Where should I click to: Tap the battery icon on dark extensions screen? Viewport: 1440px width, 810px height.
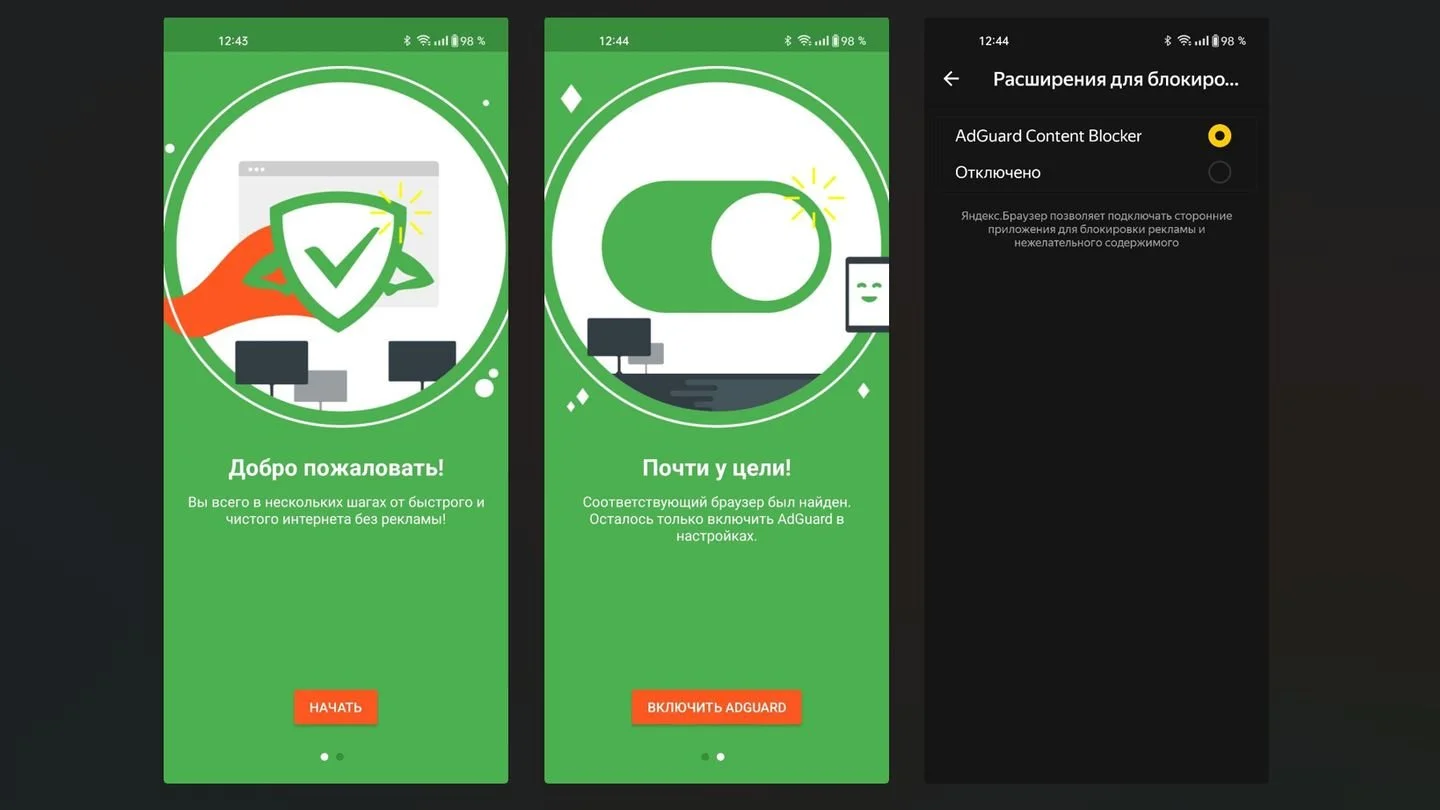coord(1215,41)
